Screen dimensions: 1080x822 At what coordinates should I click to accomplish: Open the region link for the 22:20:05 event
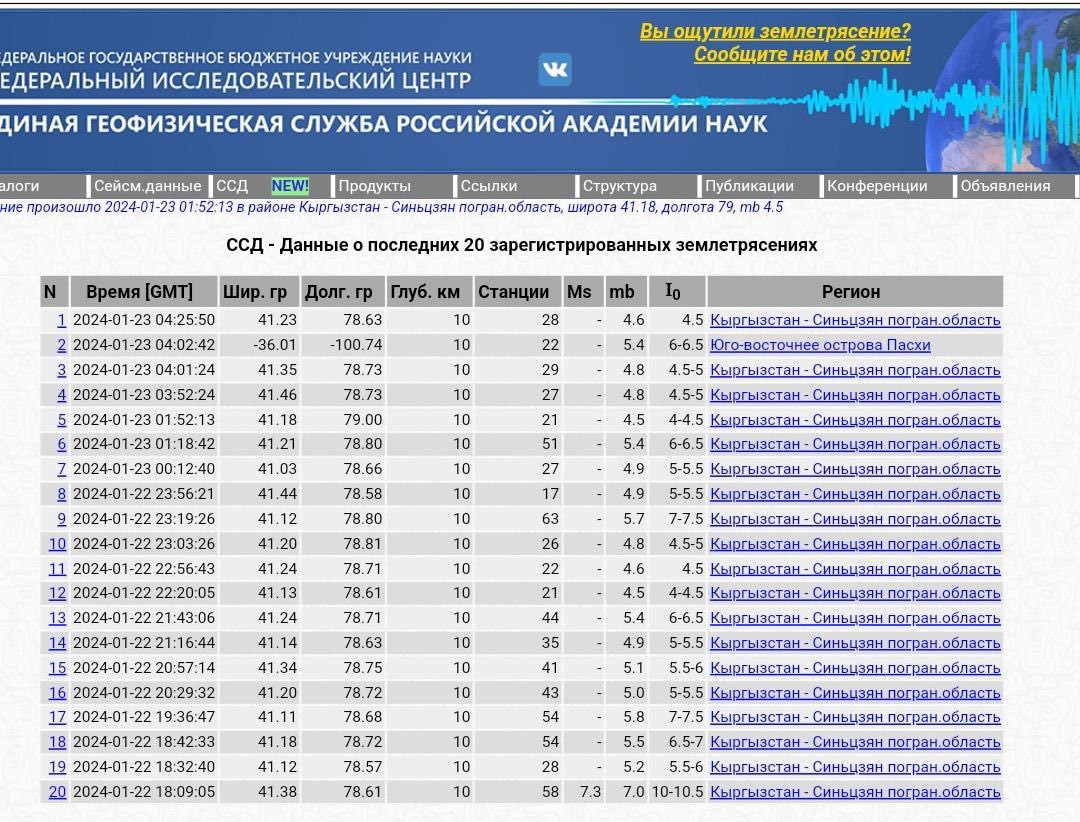855,593
